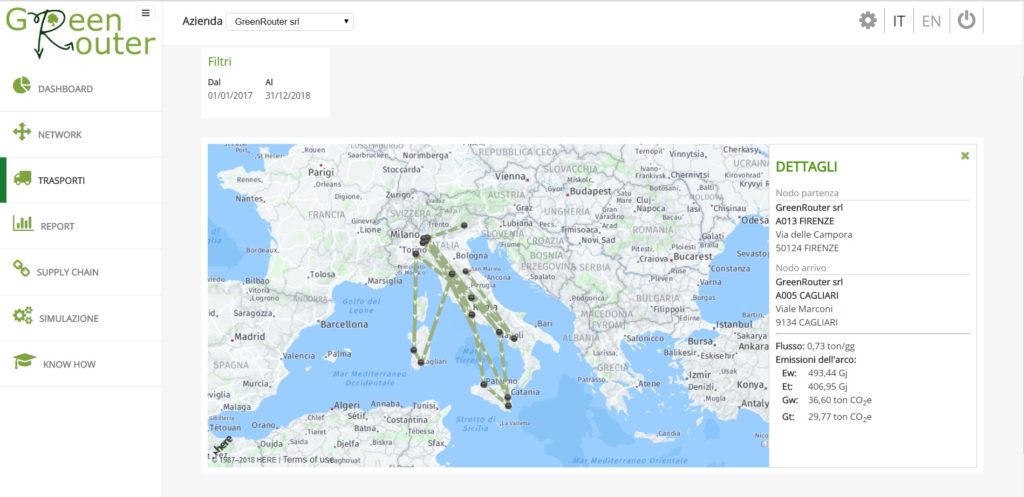
Task: Click the GreenRouter logo
Action: point(81,32)
